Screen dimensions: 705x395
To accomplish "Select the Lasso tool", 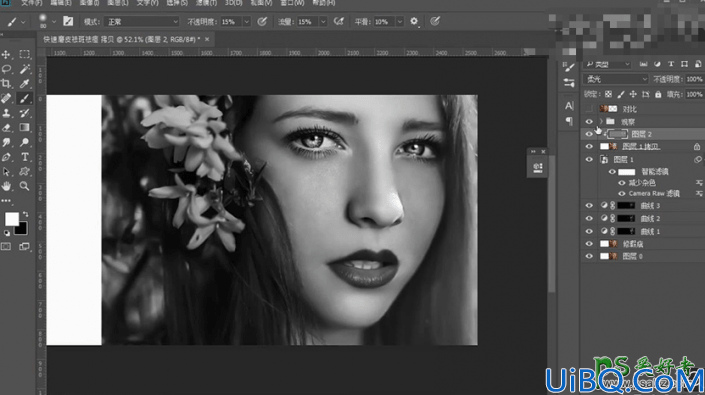I will pyautogui.click(x=6, y=69).
